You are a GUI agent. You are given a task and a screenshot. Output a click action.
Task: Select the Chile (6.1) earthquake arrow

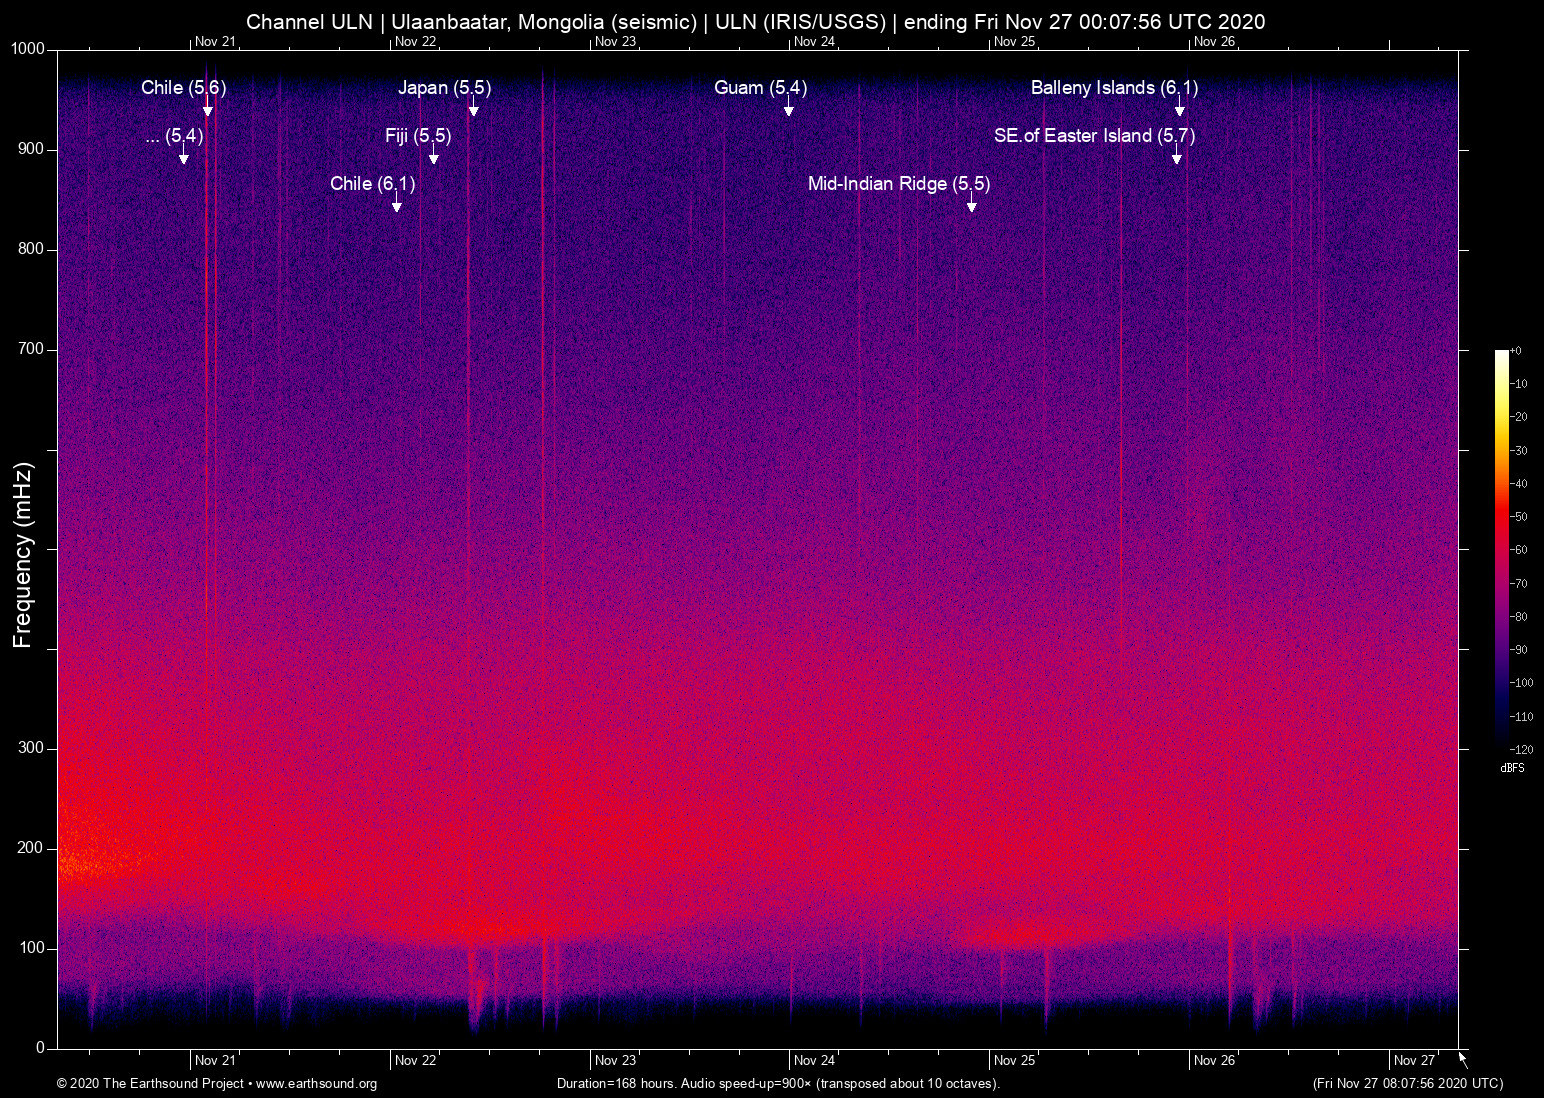(396, 206)
